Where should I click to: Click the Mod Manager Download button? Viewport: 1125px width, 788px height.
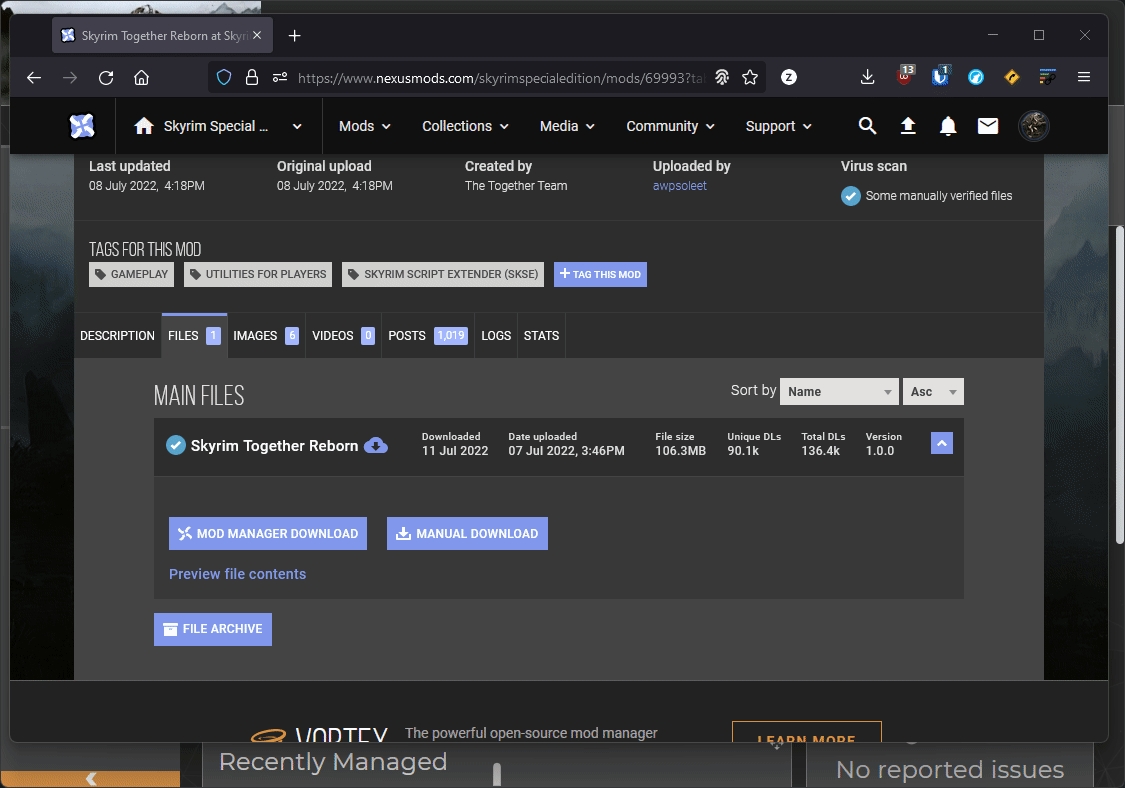pos(268,534)
